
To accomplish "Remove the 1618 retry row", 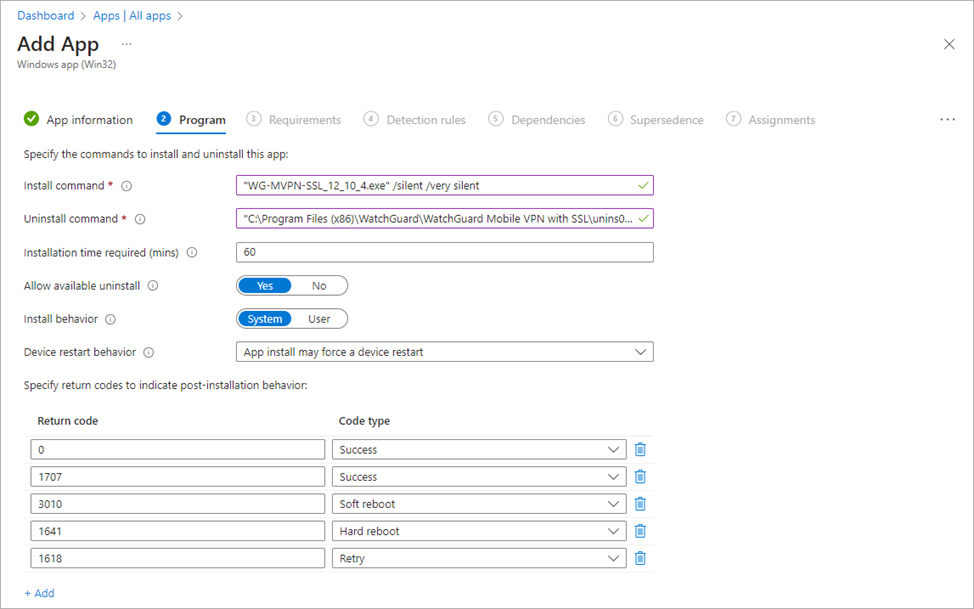I will tap(640, 558).
